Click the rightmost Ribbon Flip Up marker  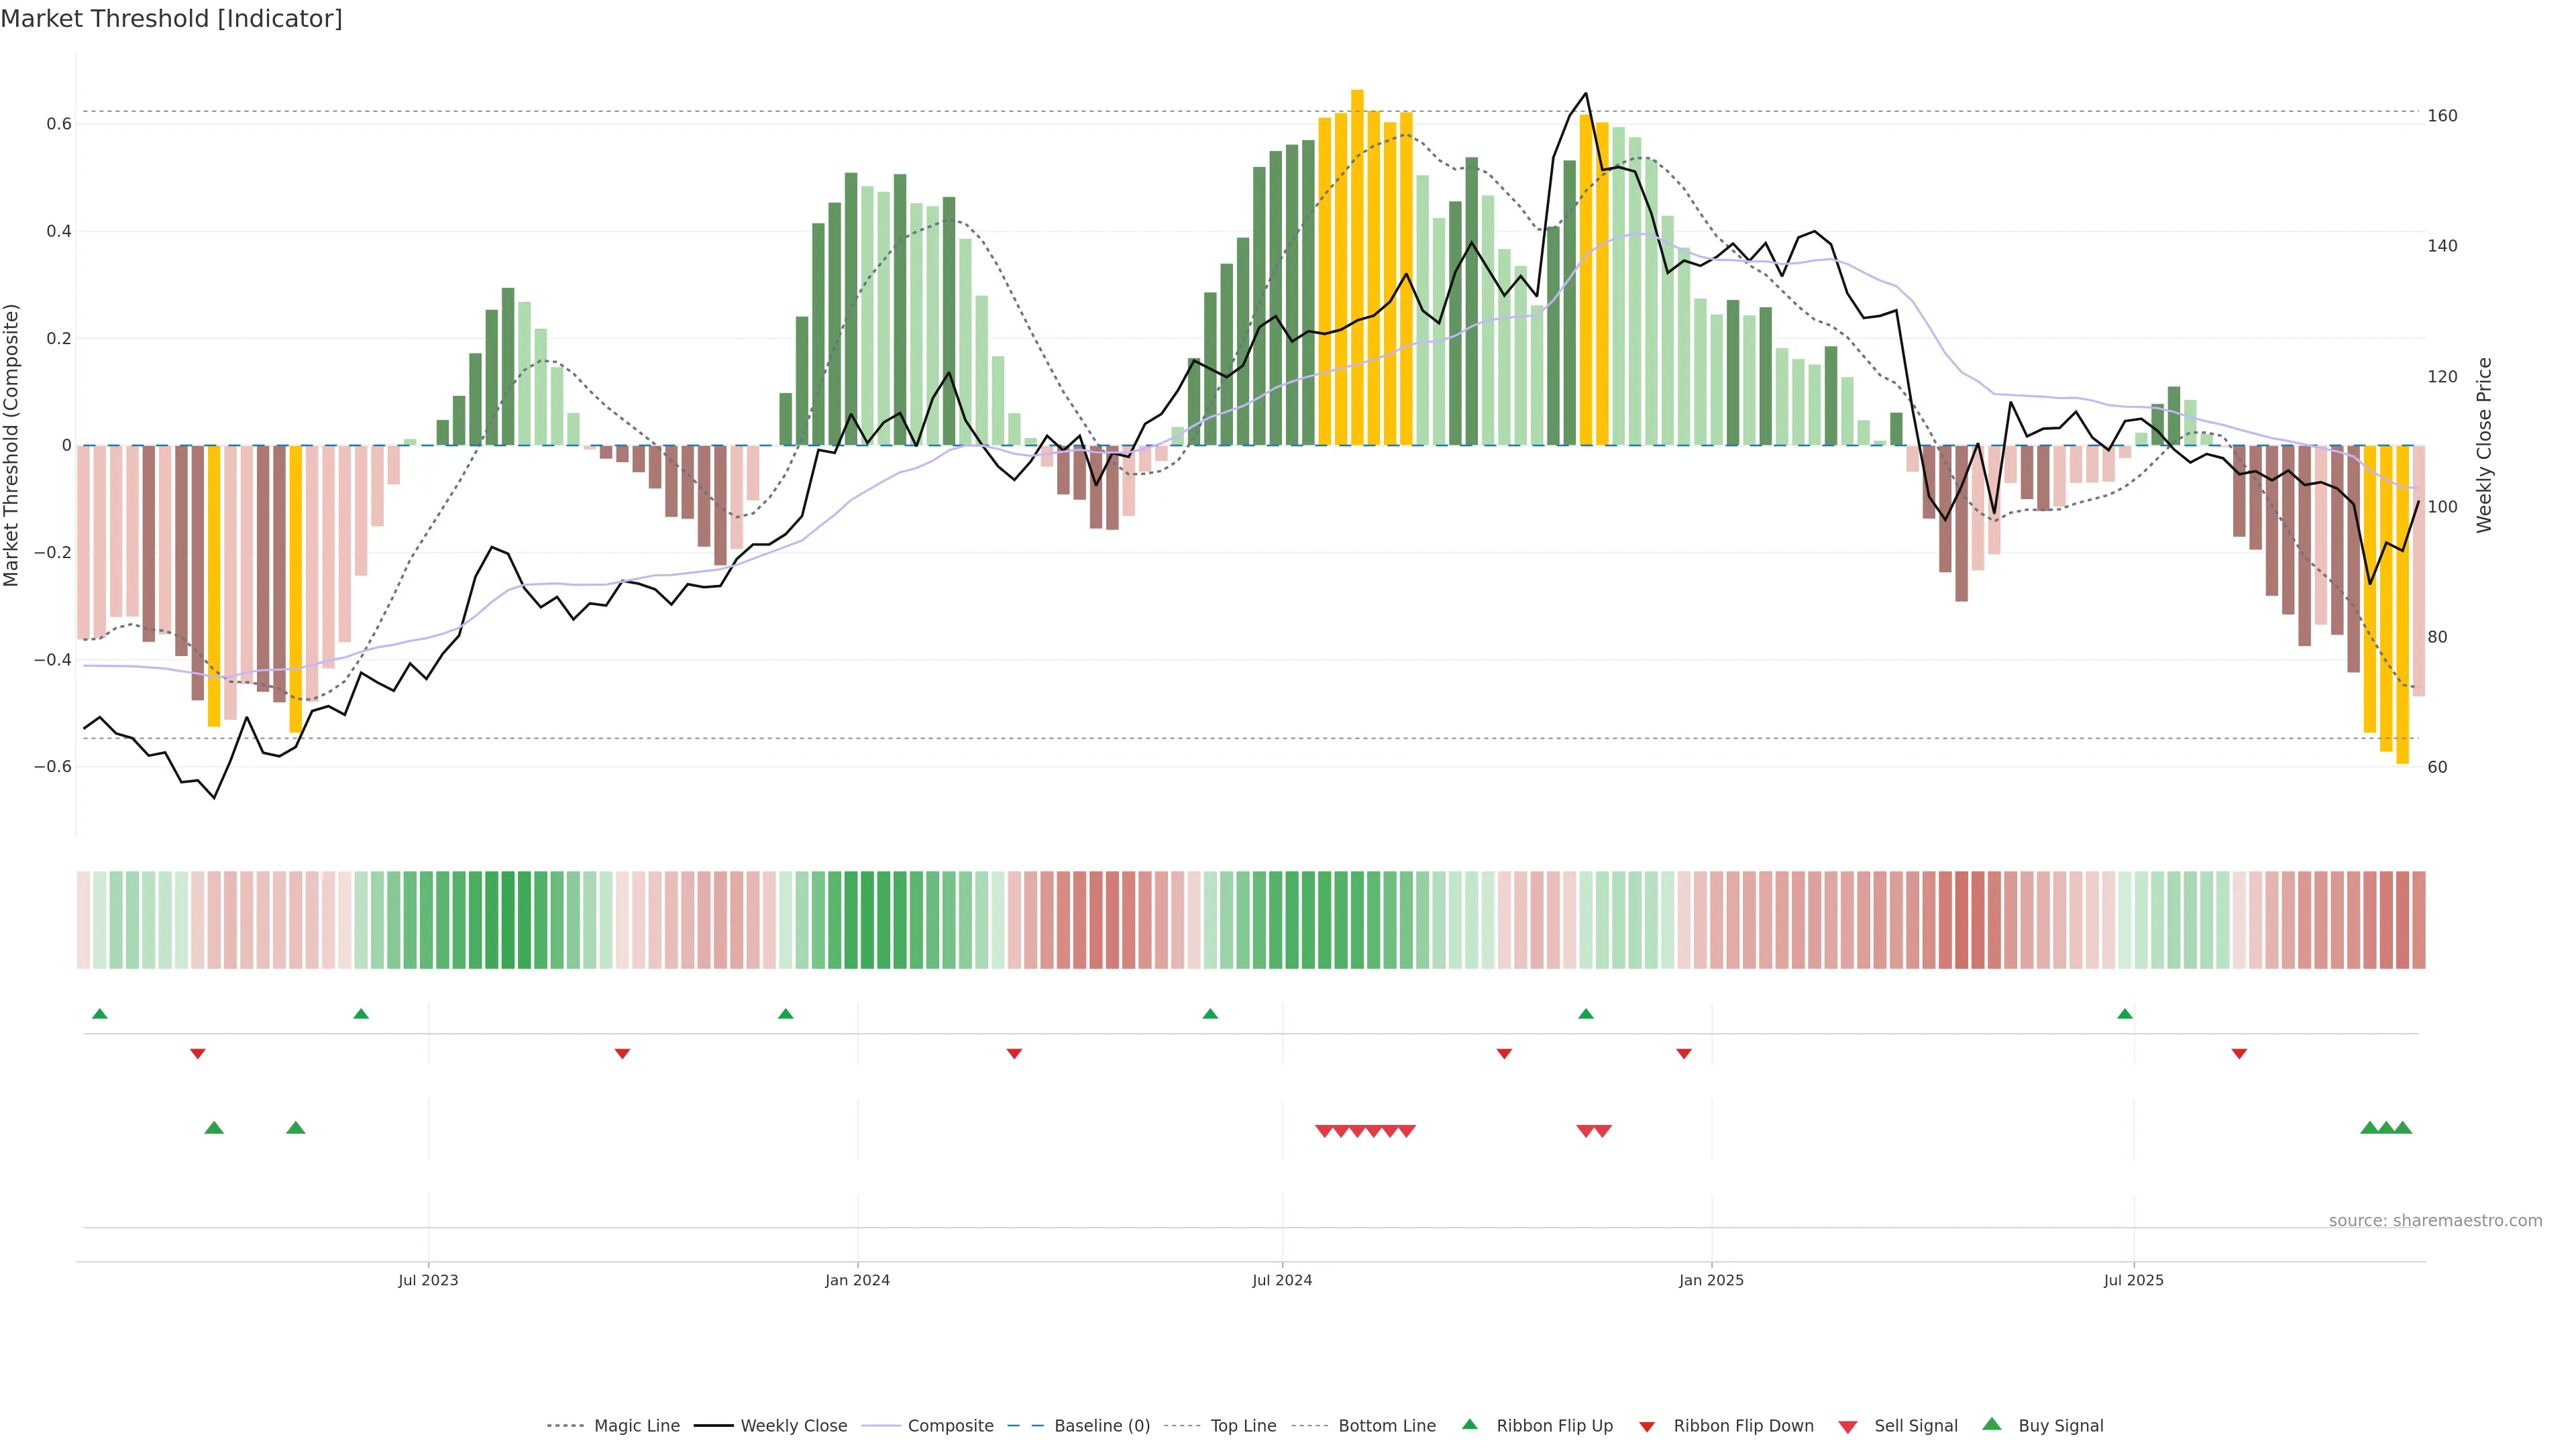click(2125, 1014)
